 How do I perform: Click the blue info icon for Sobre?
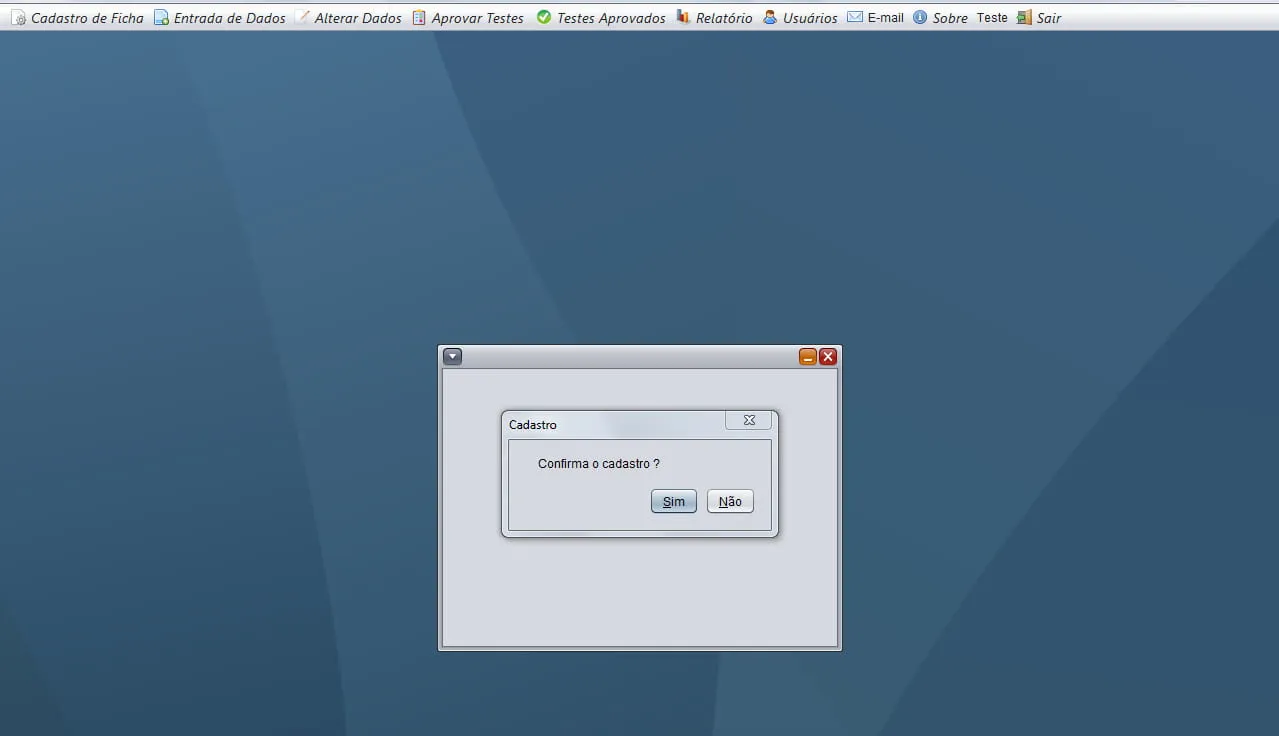click(920, 18)
